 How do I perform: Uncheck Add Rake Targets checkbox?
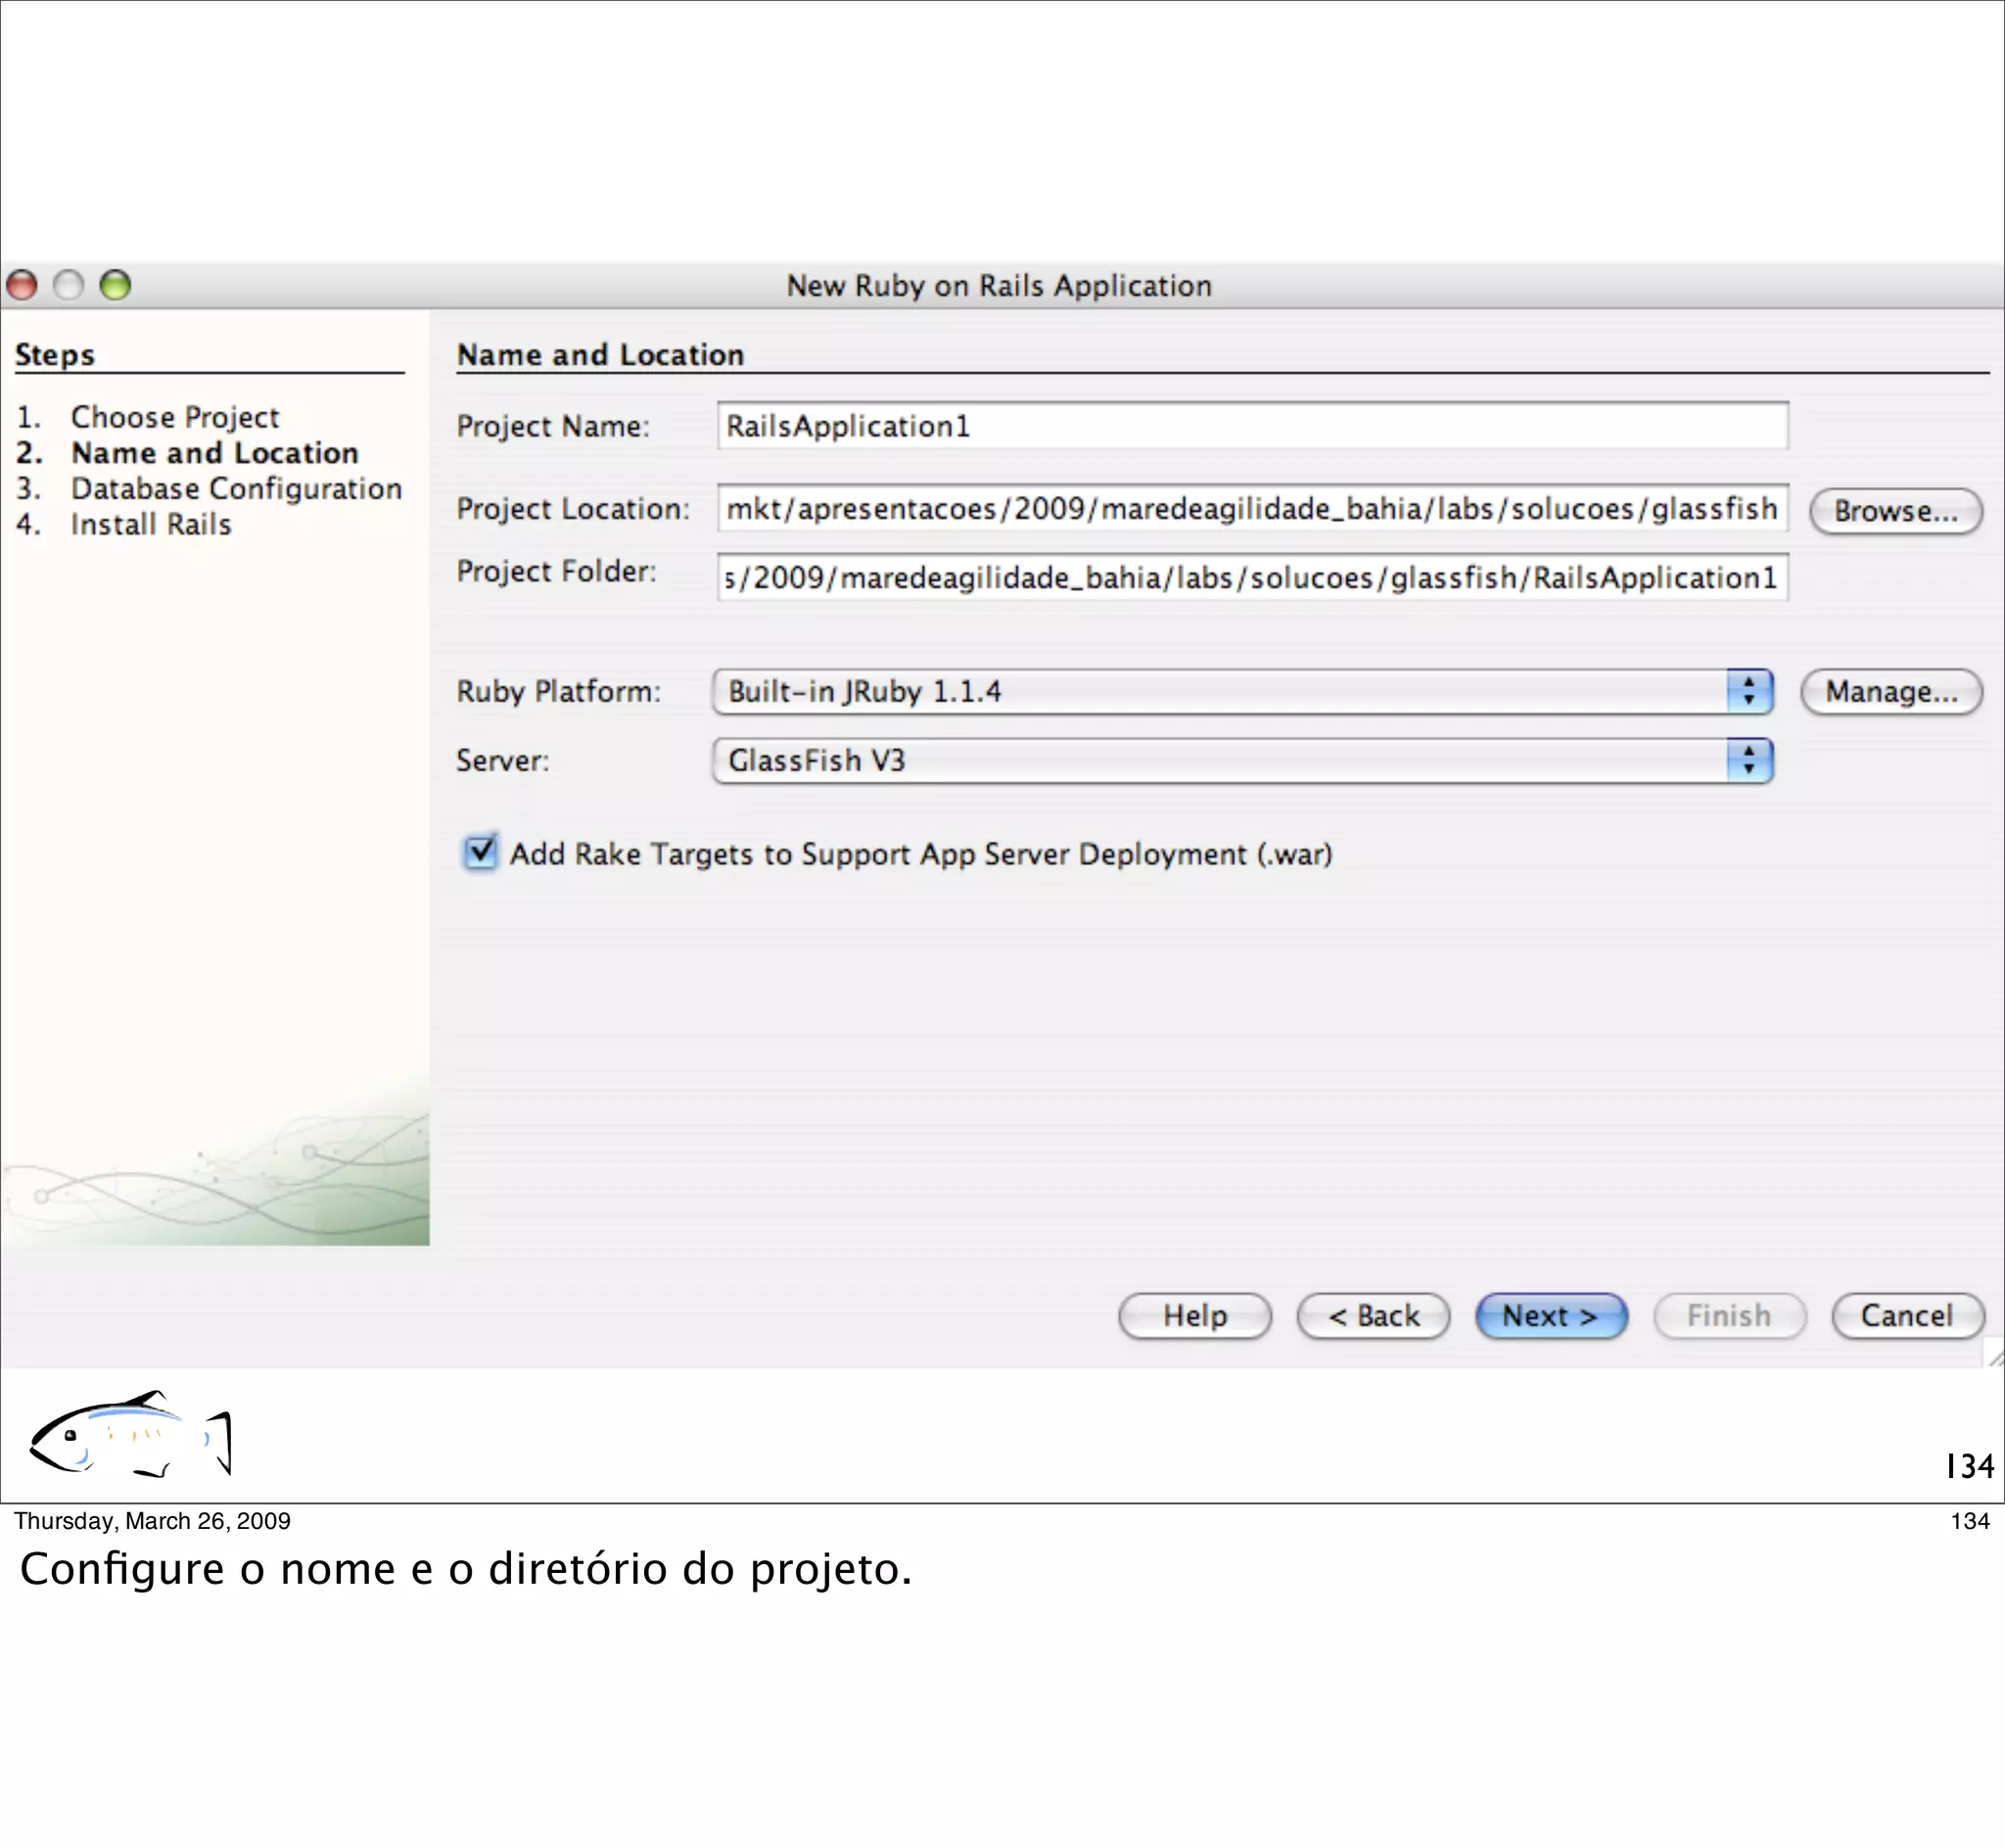481,853
